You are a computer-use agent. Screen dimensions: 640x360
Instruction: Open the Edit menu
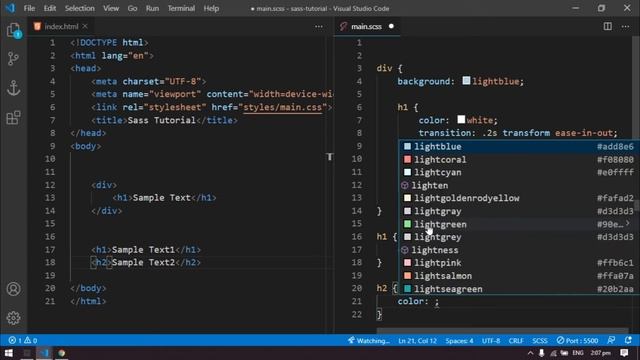pos(49,8)
